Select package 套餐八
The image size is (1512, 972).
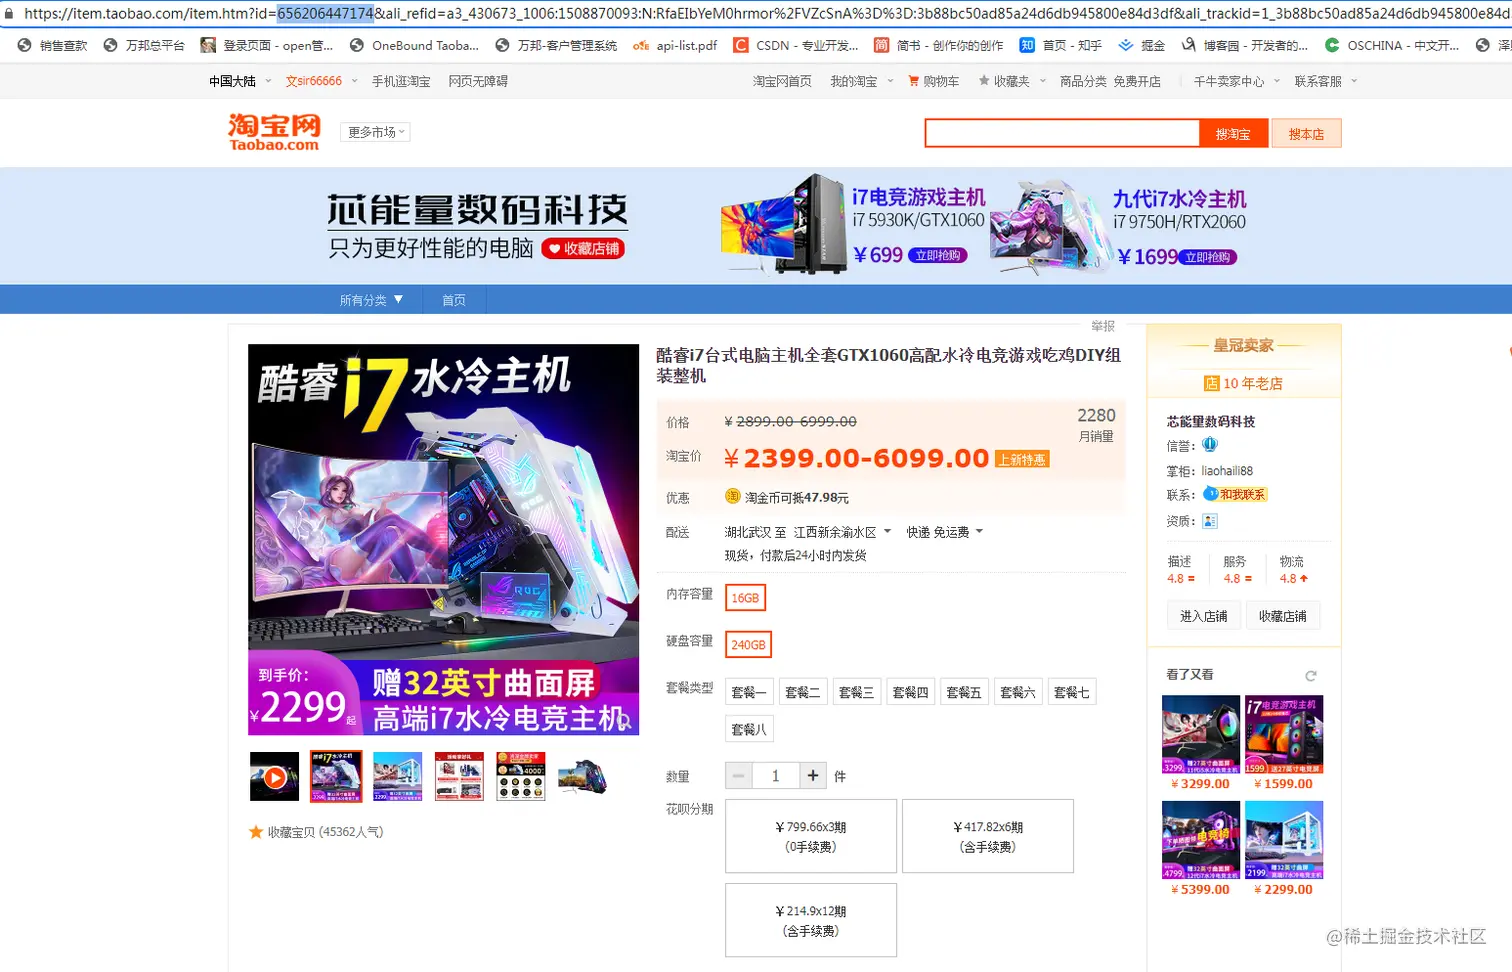[749, 729]
